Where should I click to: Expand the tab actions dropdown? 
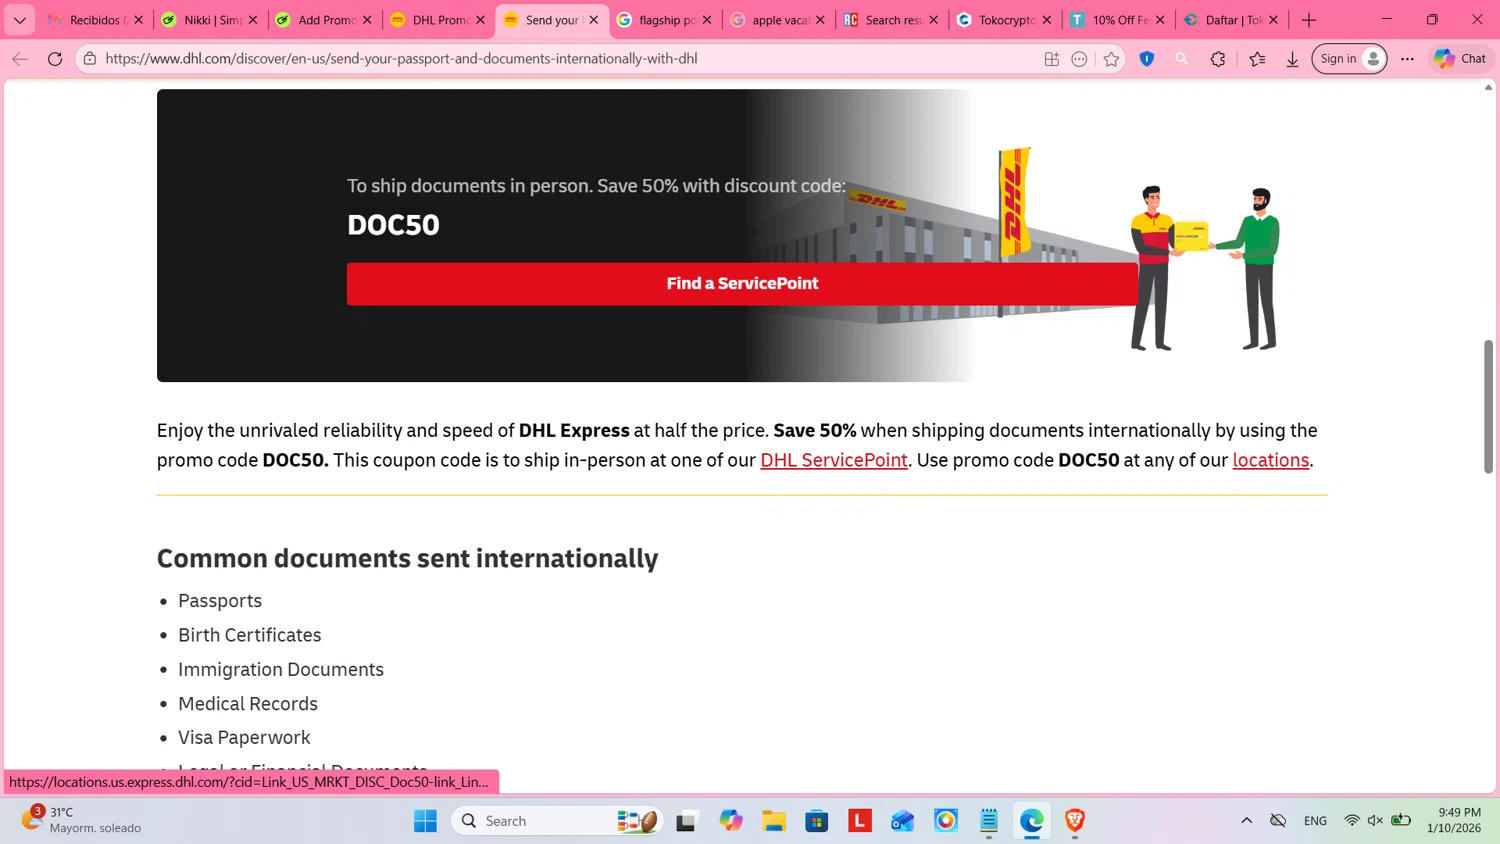point(19,20)
